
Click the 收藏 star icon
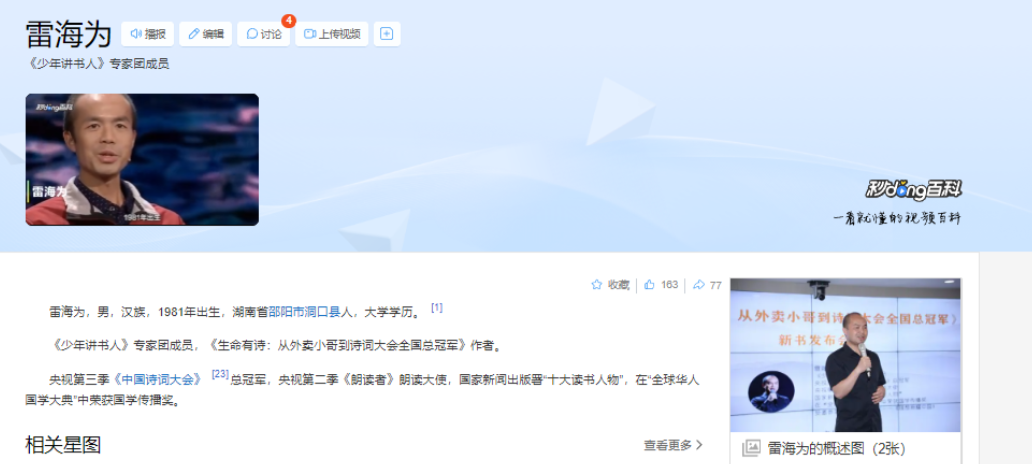[x=597, y=285]
